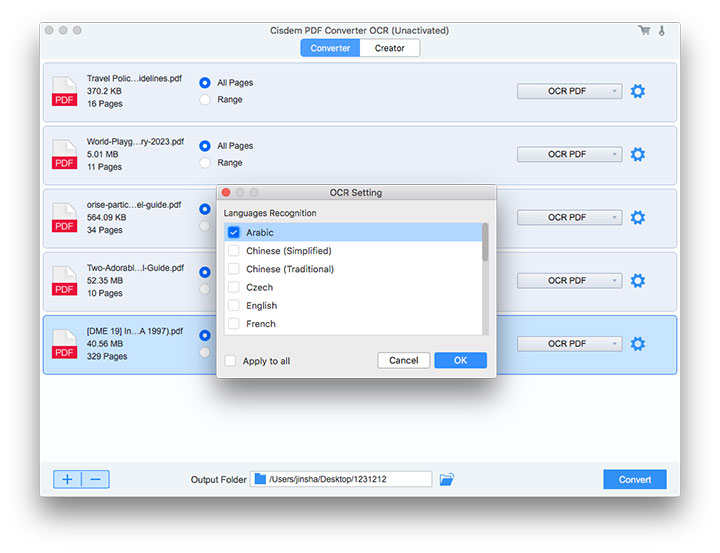720x553 pixels.
Task: Open settings gear for Travel Policy PDF
Action: click(637, 91)
